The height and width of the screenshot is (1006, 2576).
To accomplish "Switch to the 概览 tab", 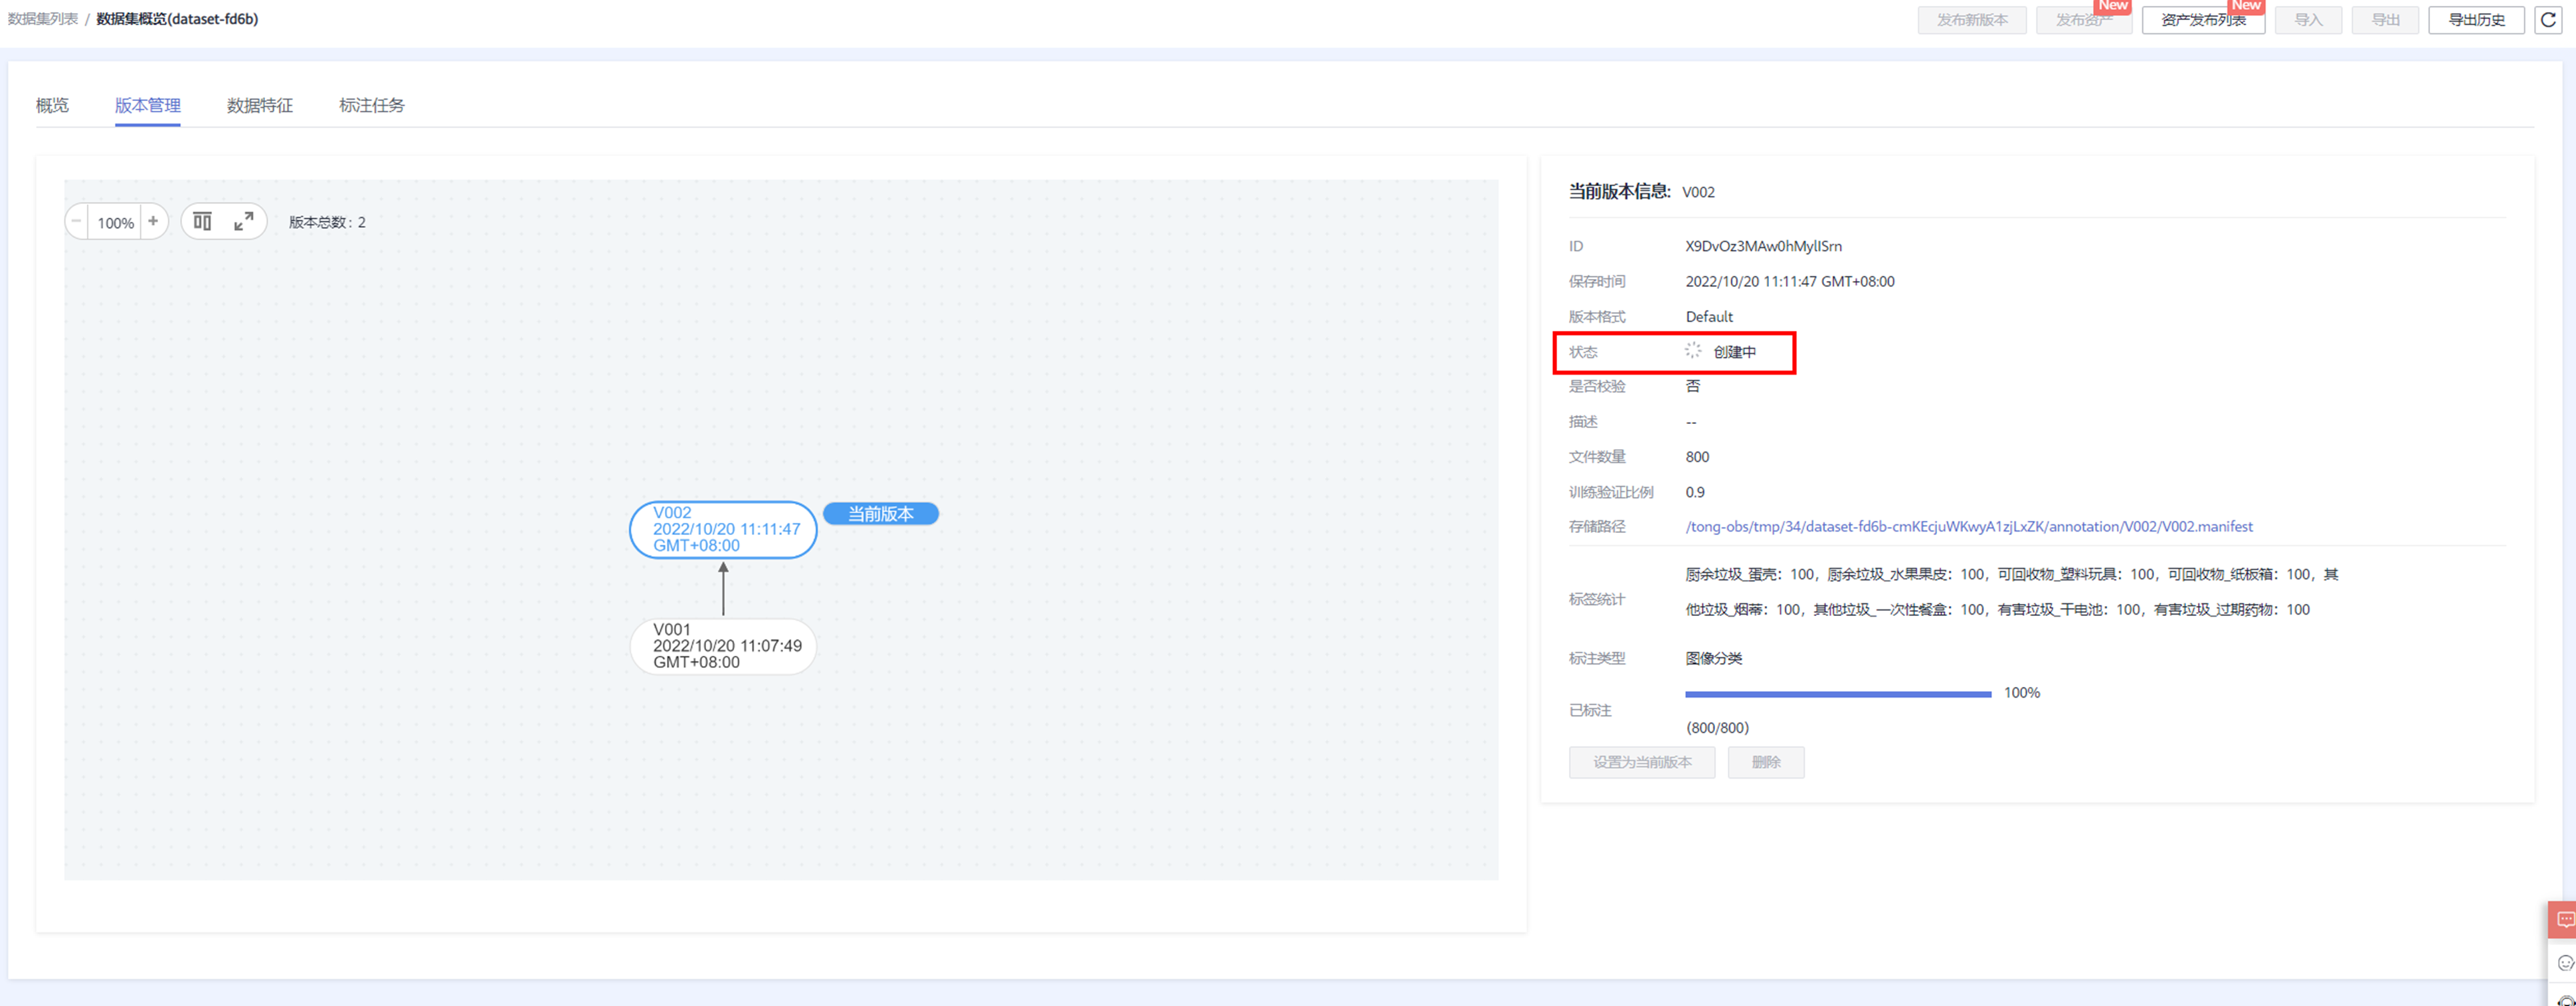I will point(52,105).
